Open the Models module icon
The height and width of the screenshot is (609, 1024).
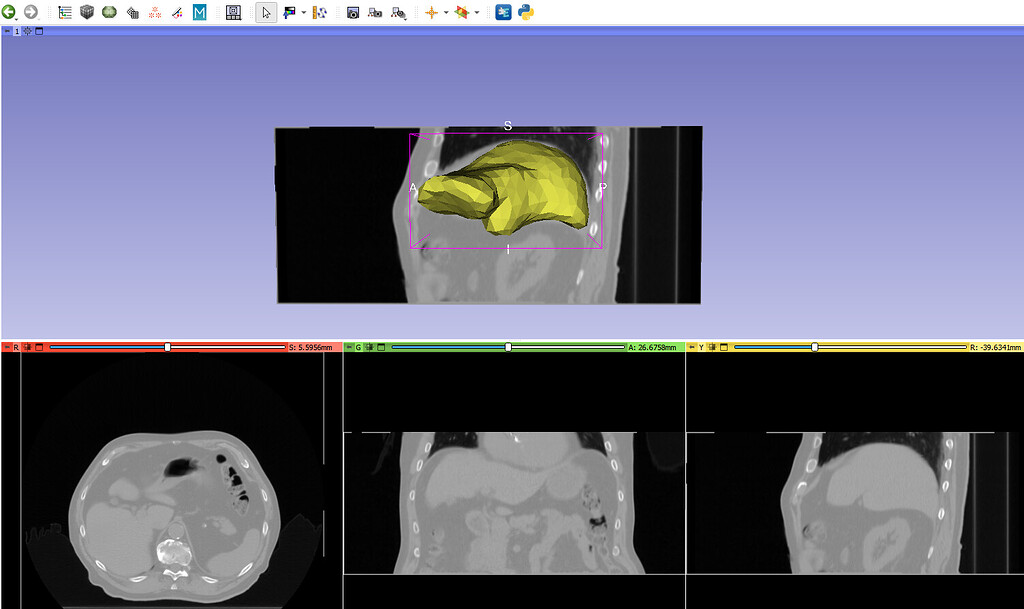pyautogui.click(x=109, y=13)
